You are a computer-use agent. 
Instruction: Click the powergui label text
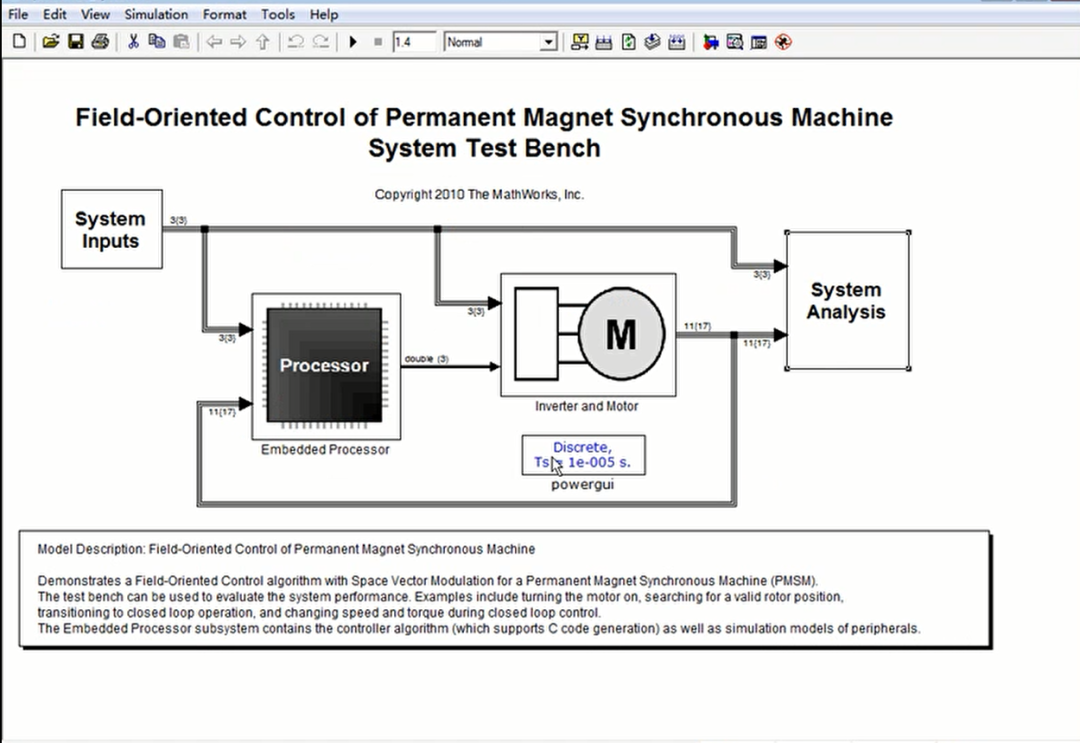[x=583, y=485]
